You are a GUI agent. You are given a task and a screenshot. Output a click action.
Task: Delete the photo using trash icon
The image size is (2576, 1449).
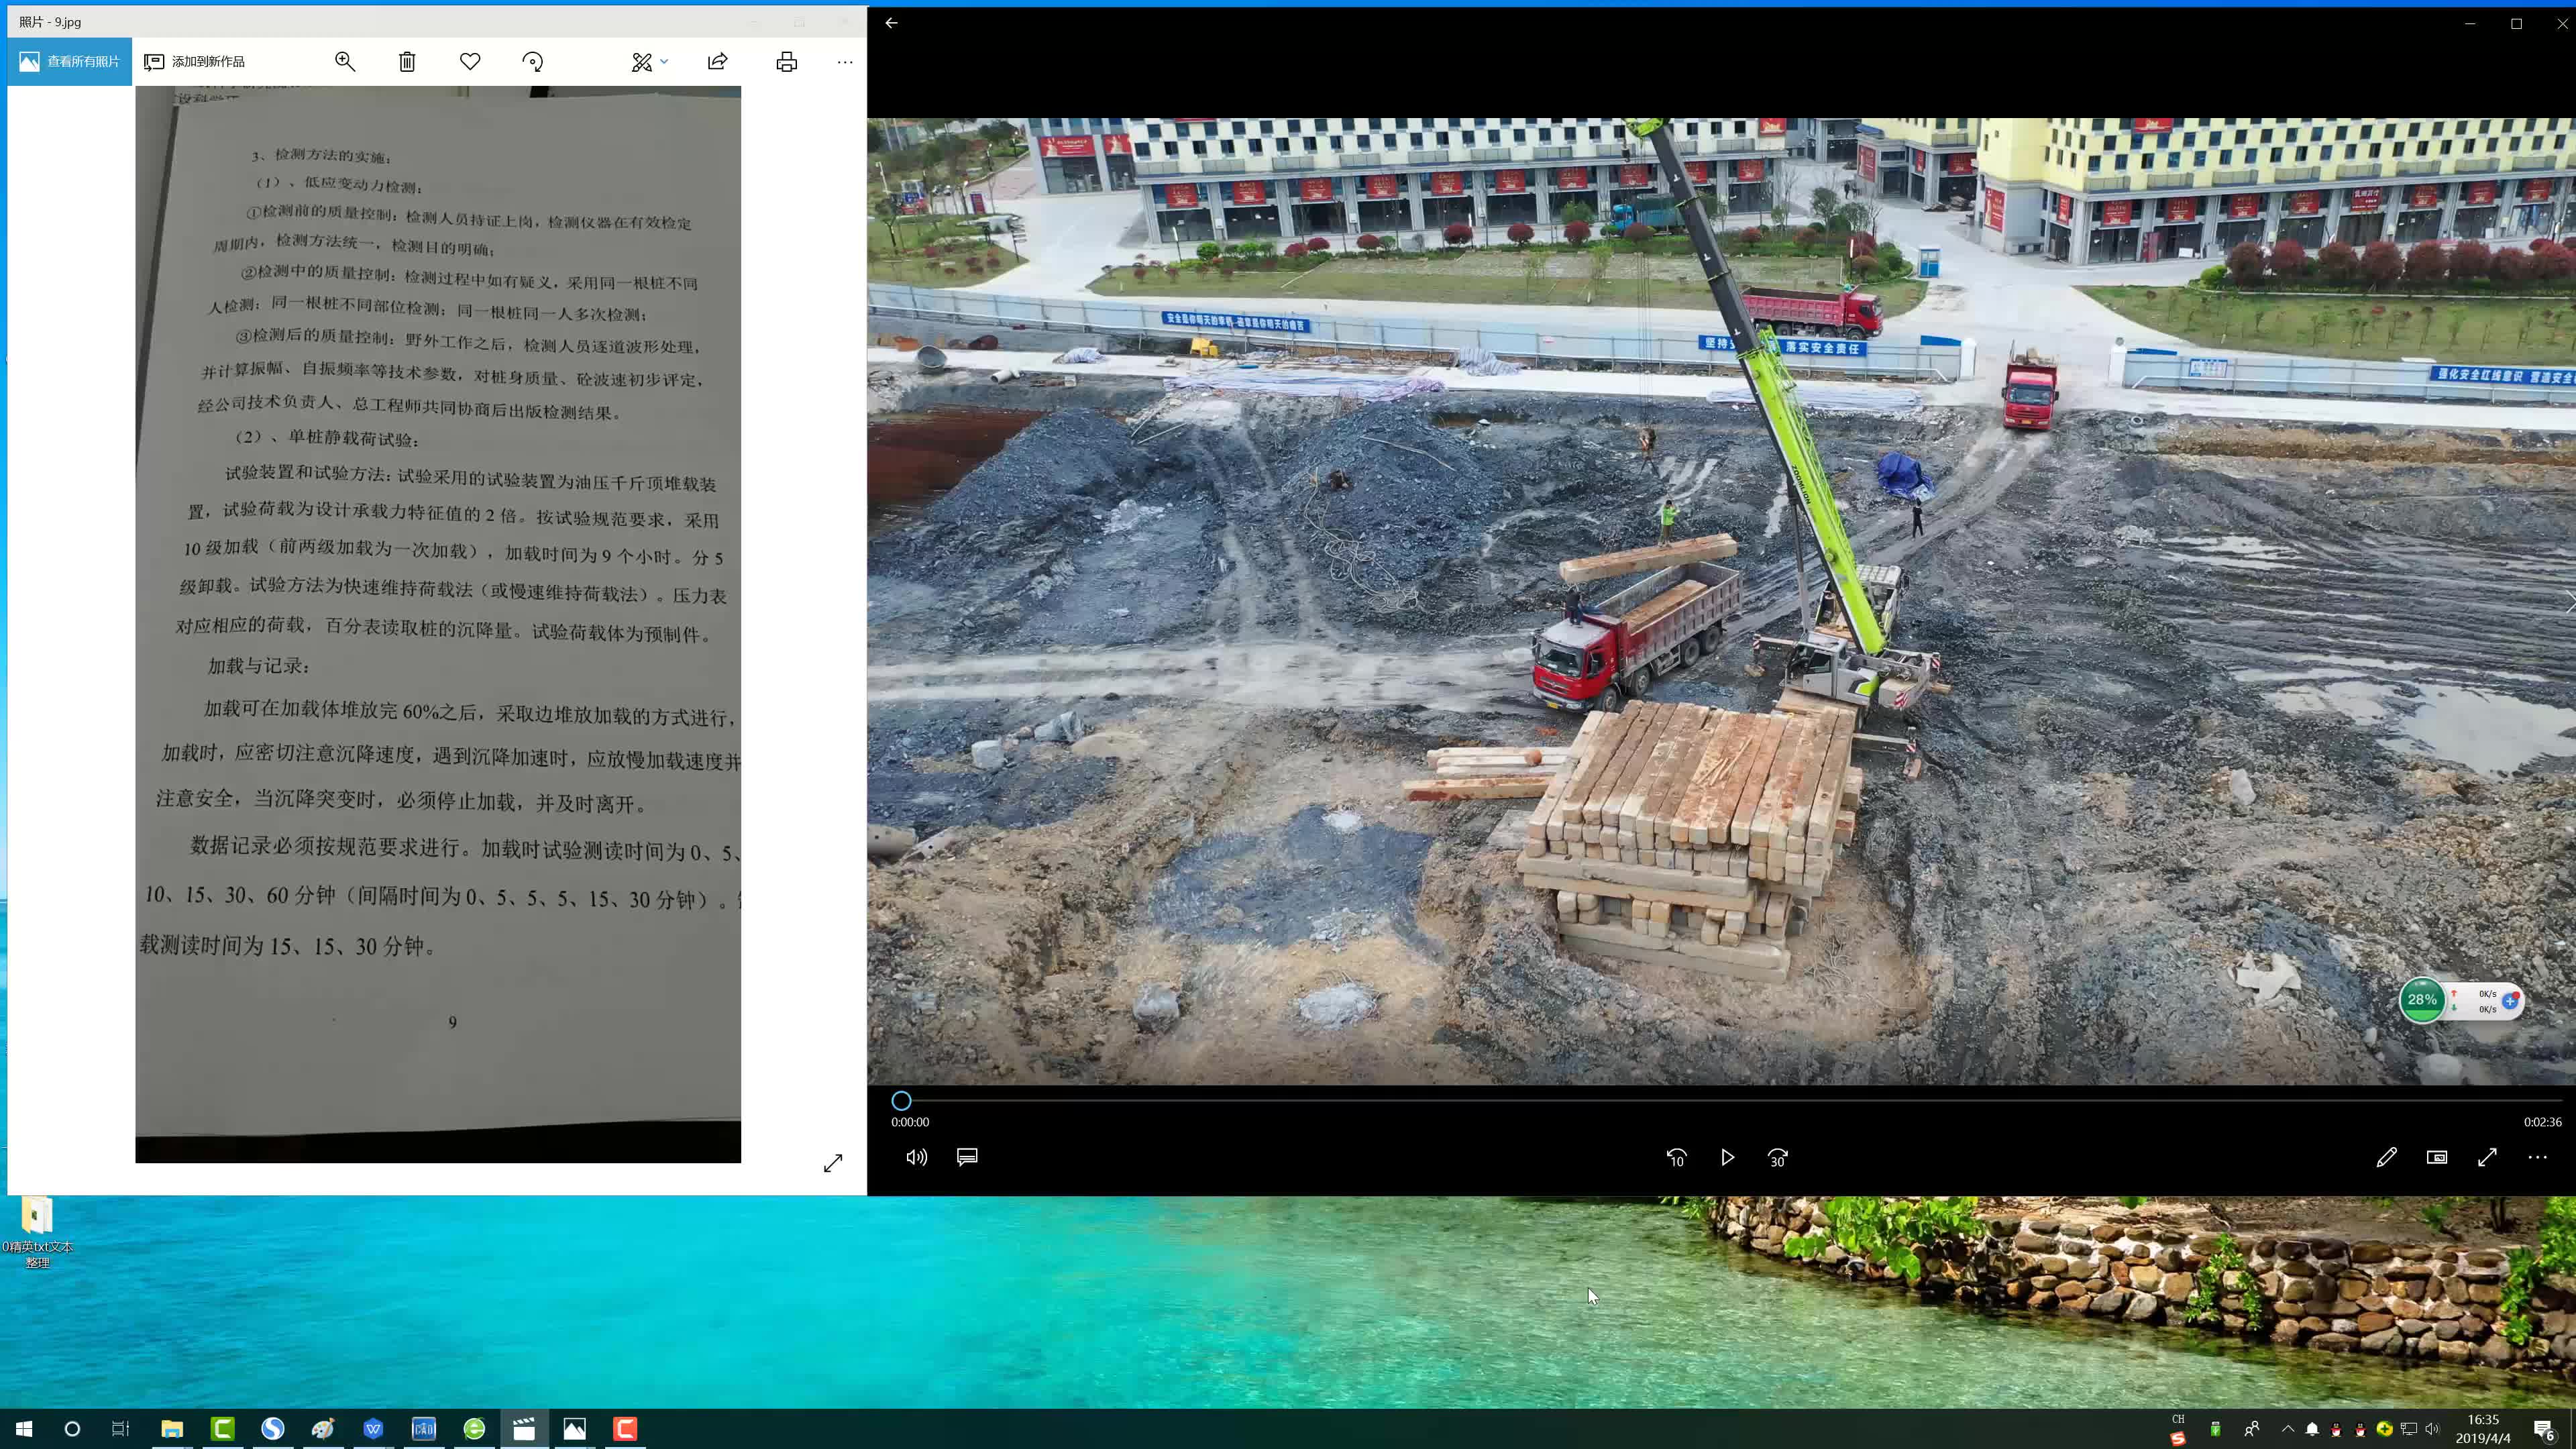(407, 61)
